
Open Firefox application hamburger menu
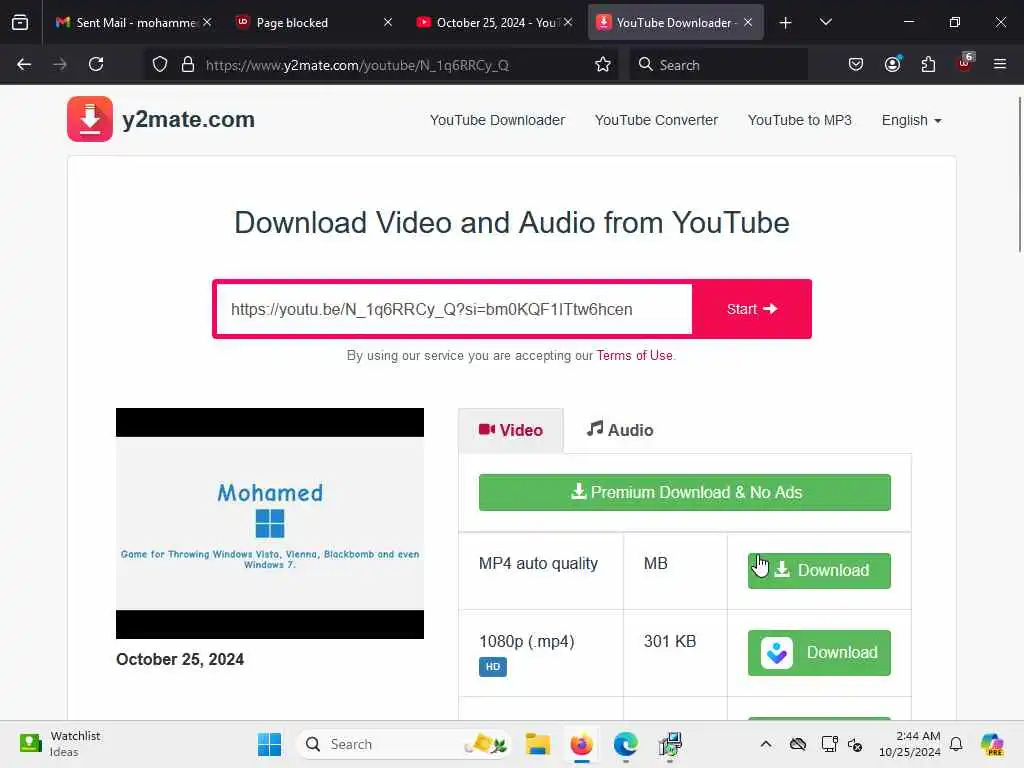click(1000, 64)
